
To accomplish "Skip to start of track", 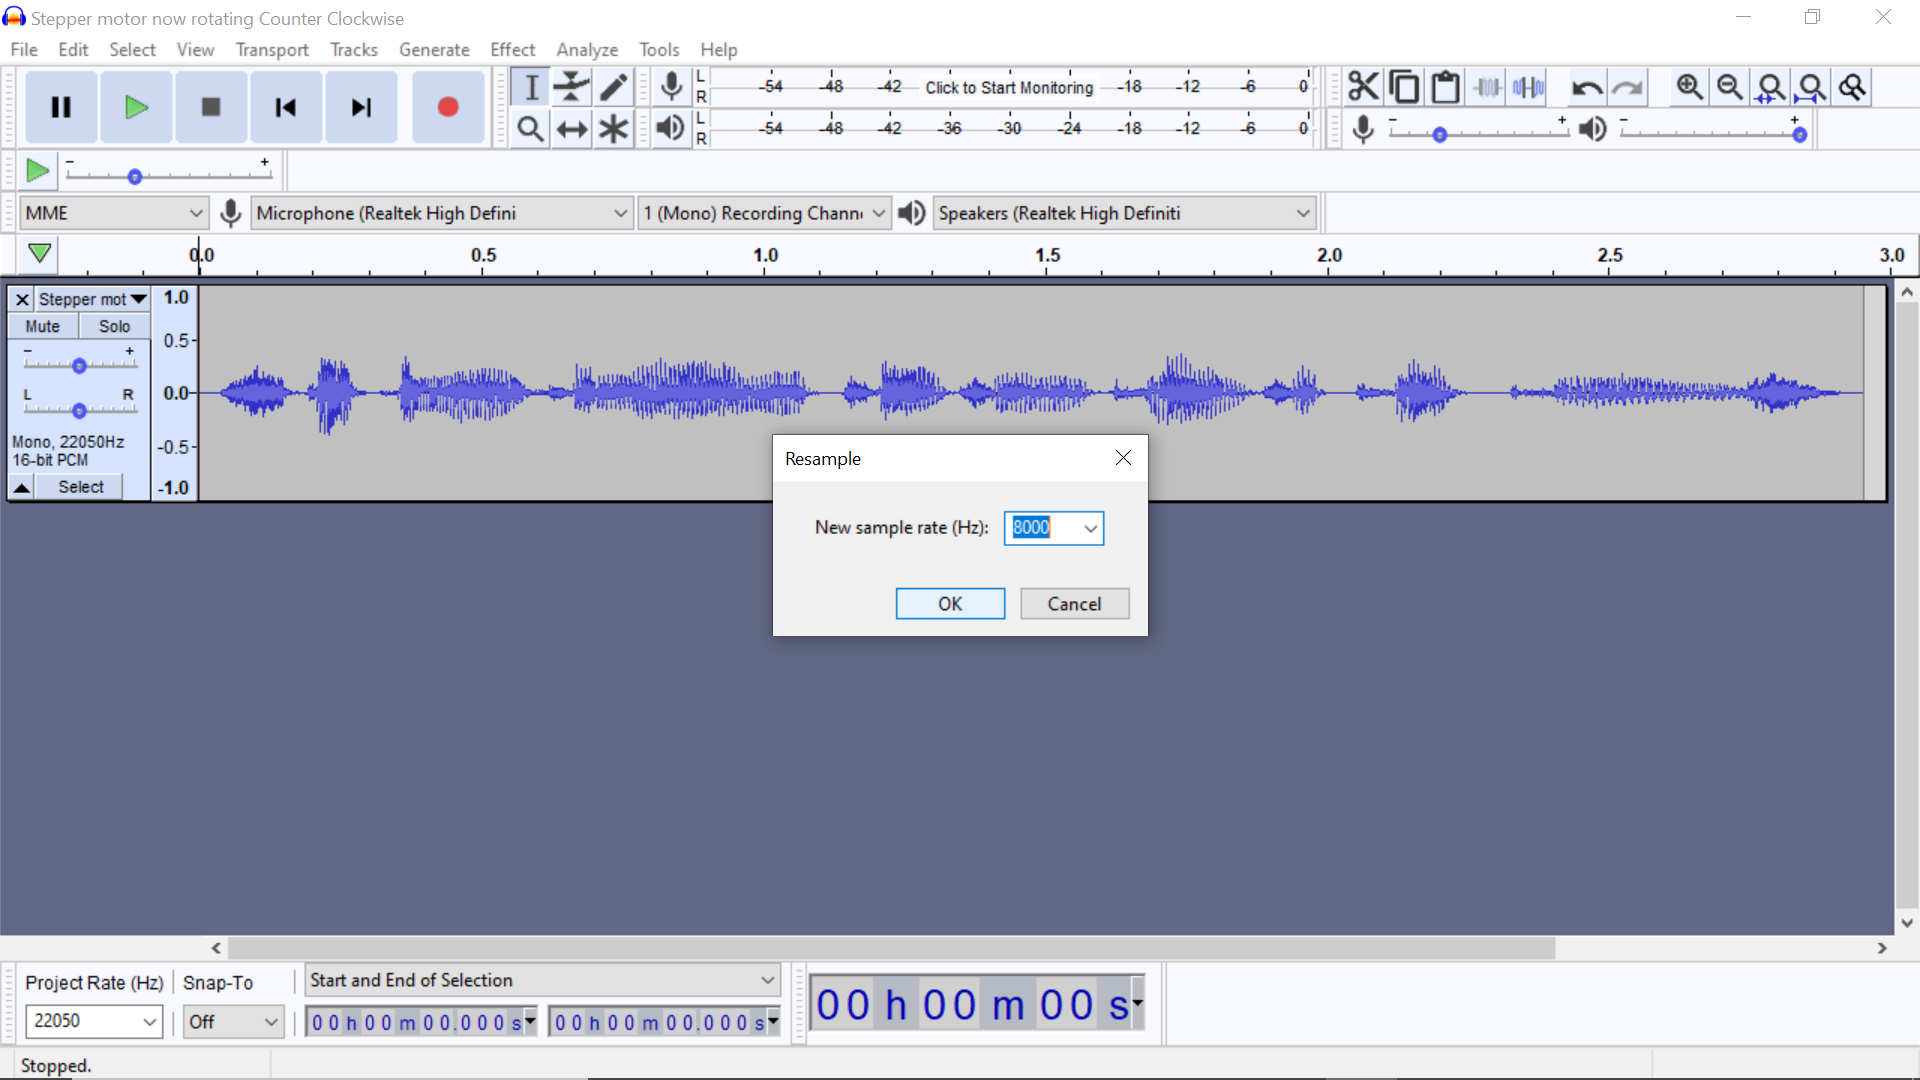I will click(286, 107).
